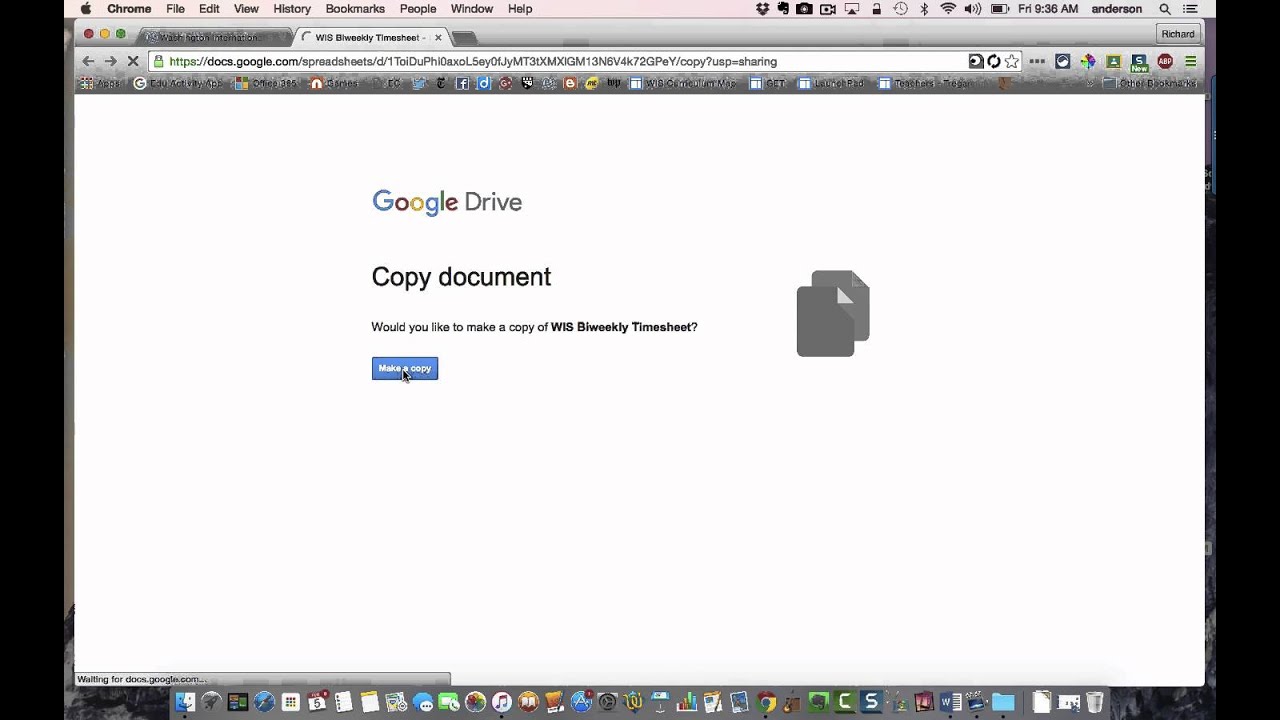
Task: Open the GET bookmark
Action: click(768, 84)
